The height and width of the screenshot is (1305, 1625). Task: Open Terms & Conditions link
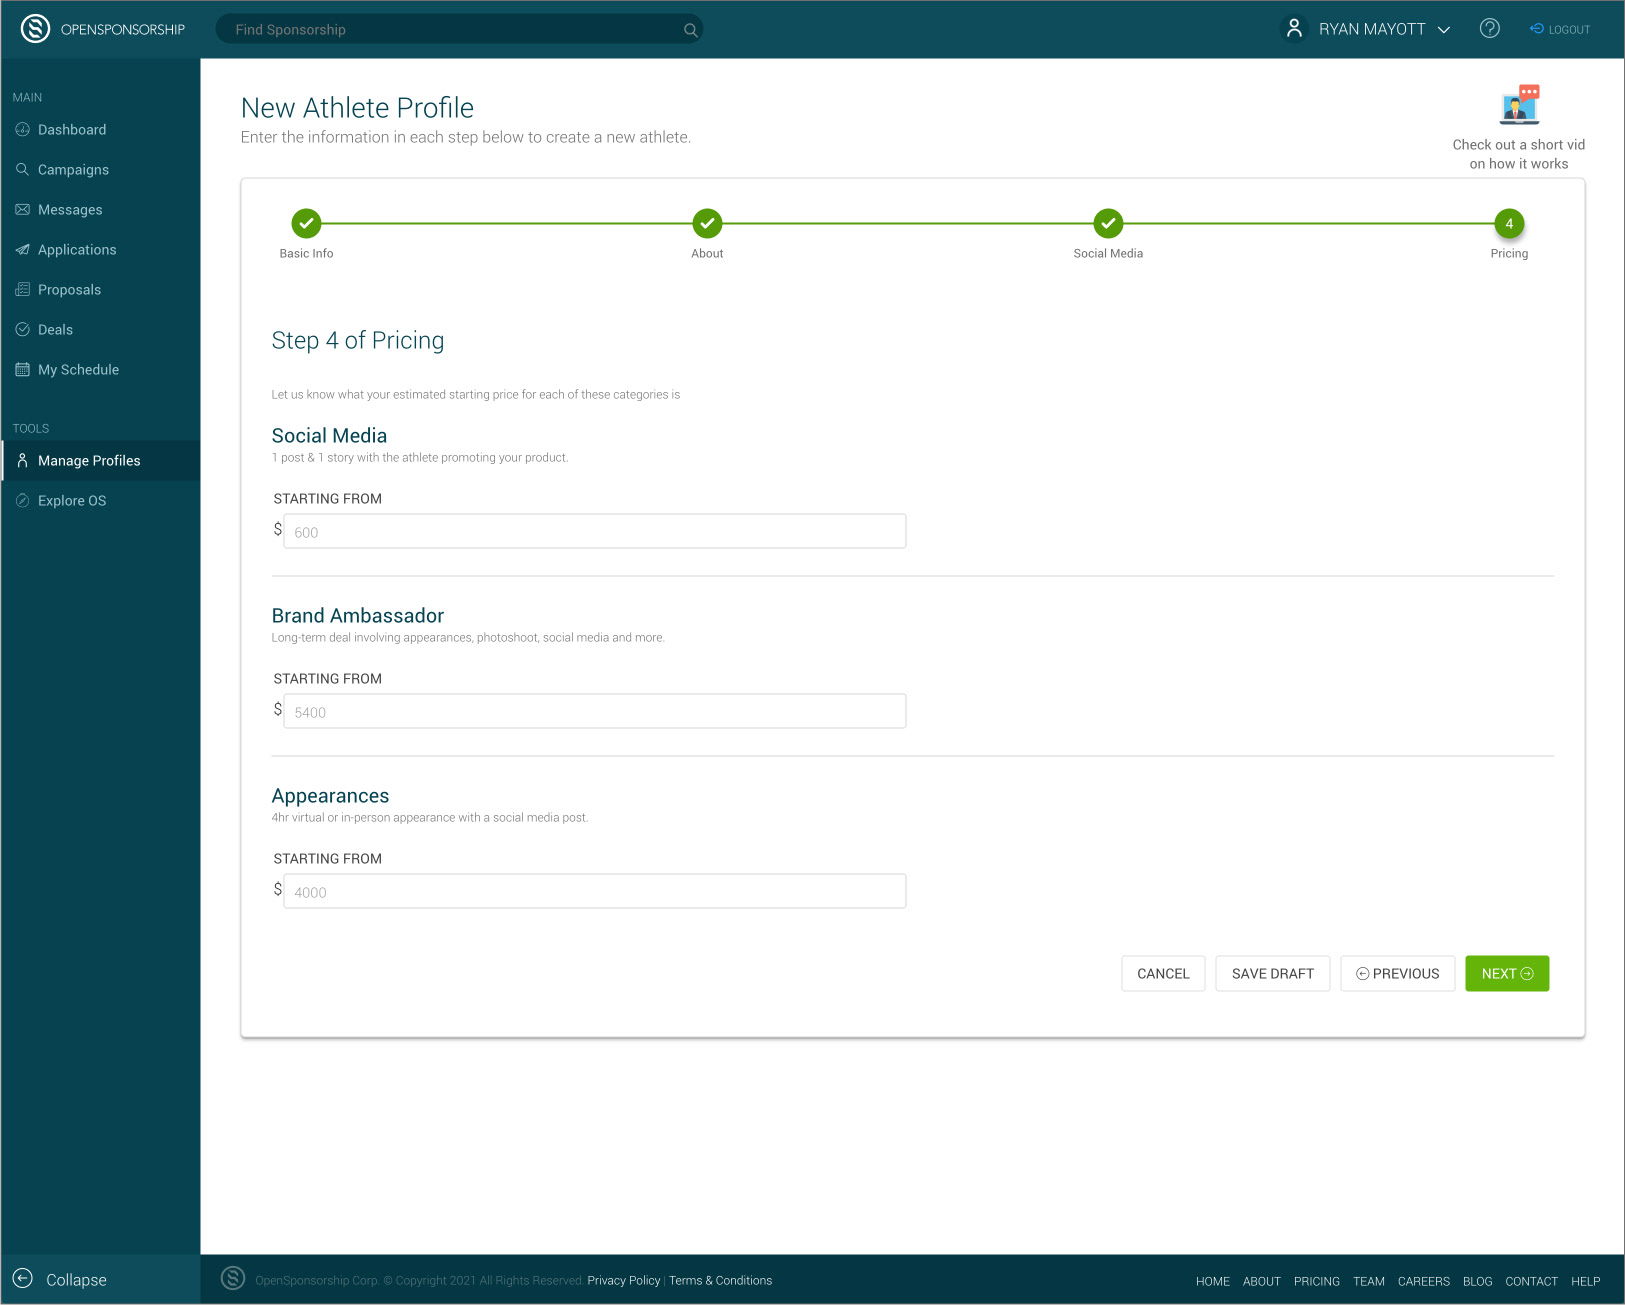pos(720,1280)
